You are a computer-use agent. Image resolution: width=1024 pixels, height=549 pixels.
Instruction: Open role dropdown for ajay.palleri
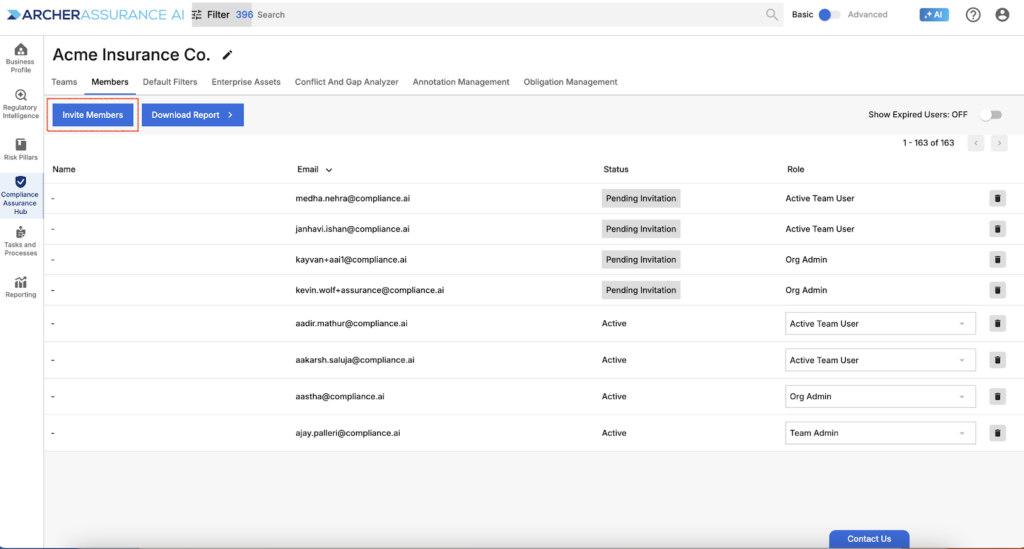click(x=880, y=433)
